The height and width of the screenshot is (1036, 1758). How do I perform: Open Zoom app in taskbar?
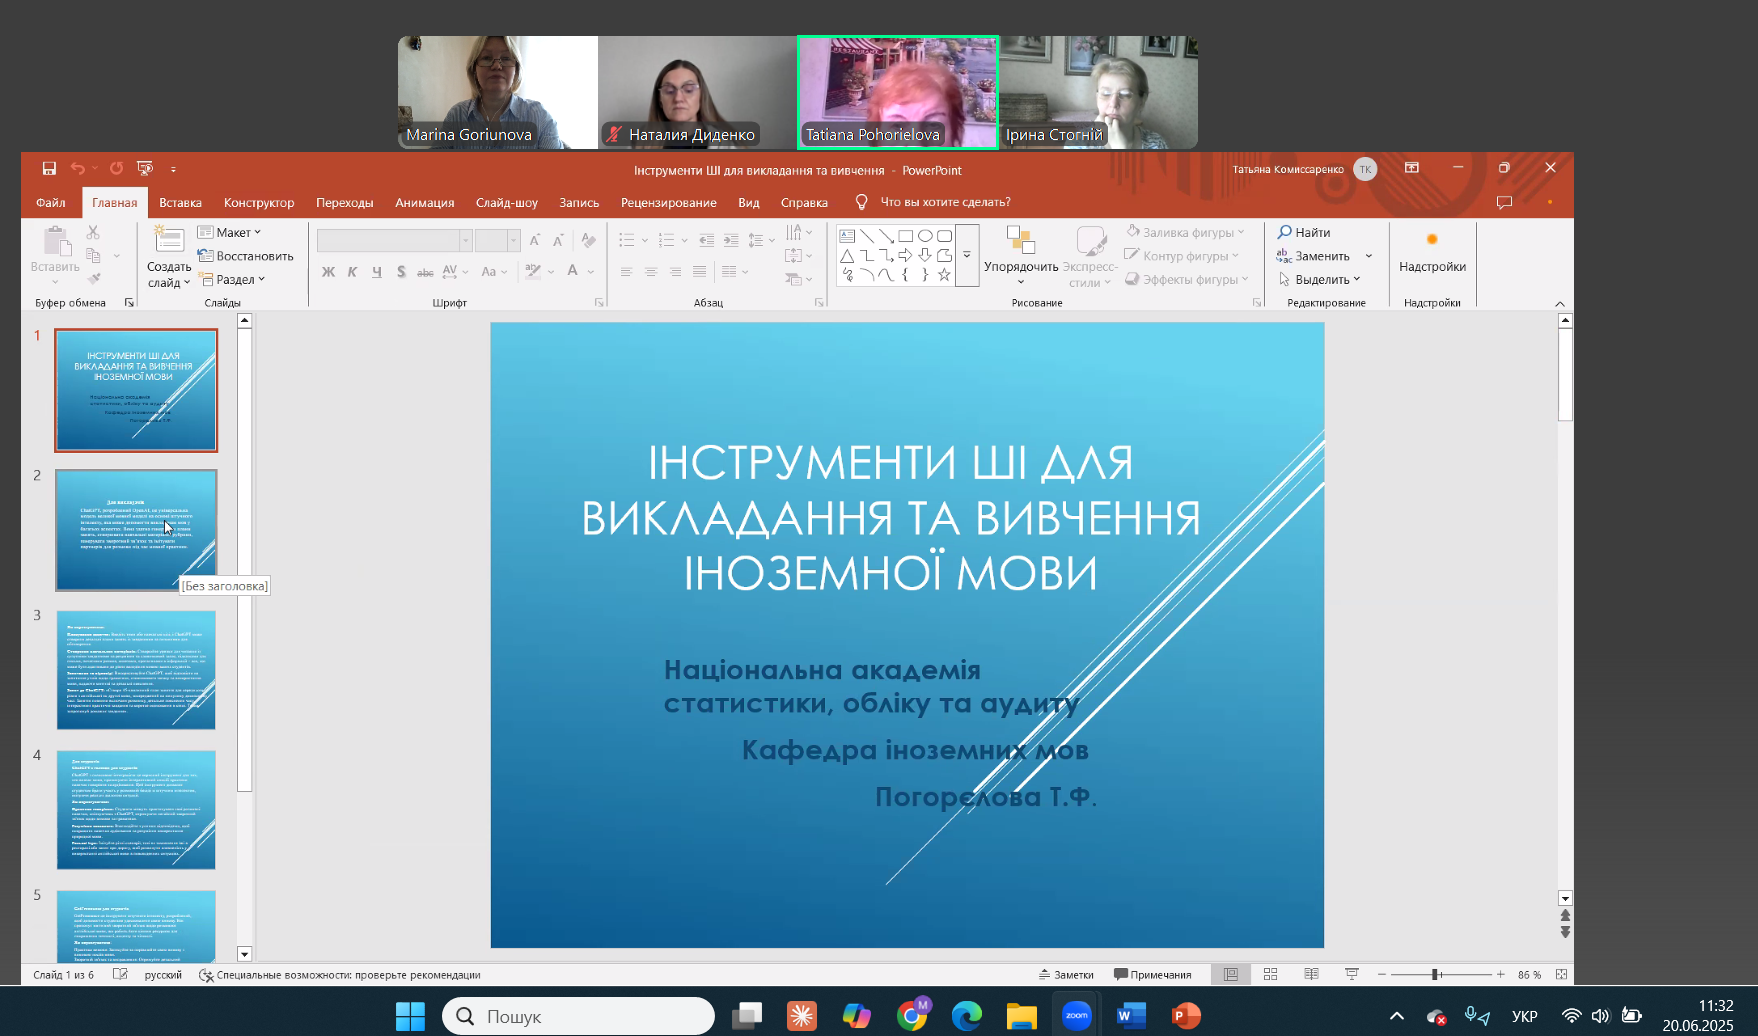pyautogui.click(x=1076, y=1016)
